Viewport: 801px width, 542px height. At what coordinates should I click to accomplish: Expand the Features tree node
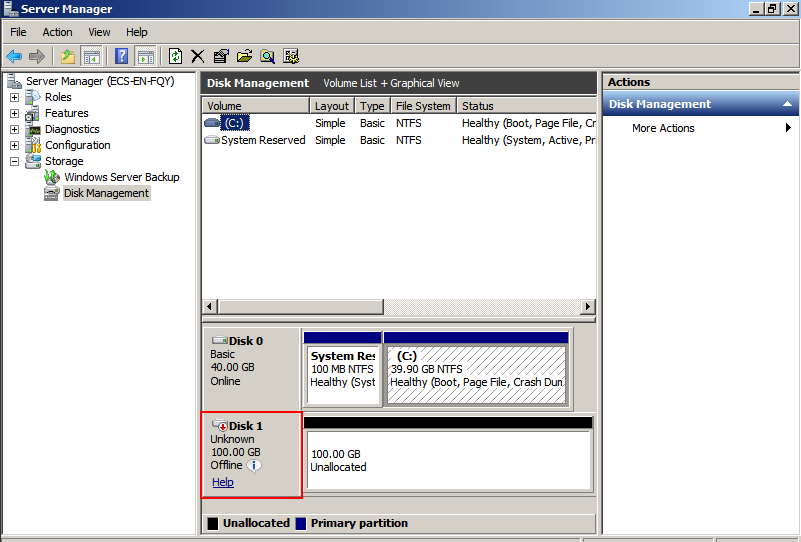14,113
